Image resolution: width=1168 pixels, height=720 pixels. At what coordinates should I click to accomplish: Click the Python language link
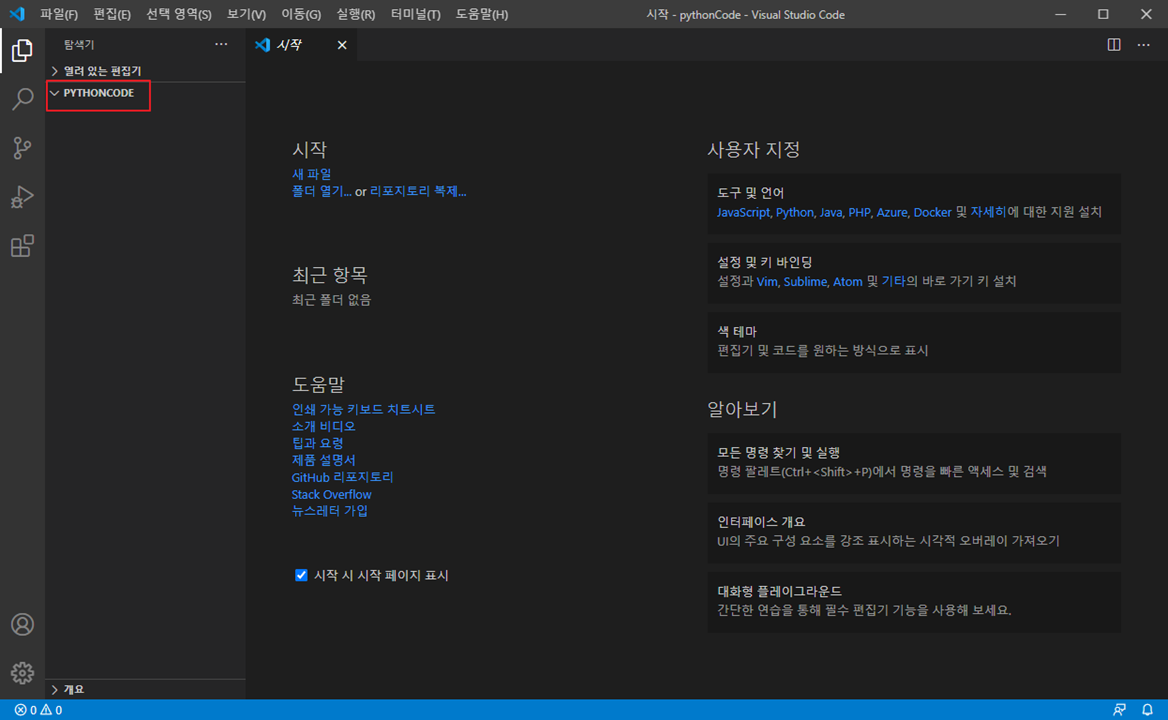[x=795, y=212]
